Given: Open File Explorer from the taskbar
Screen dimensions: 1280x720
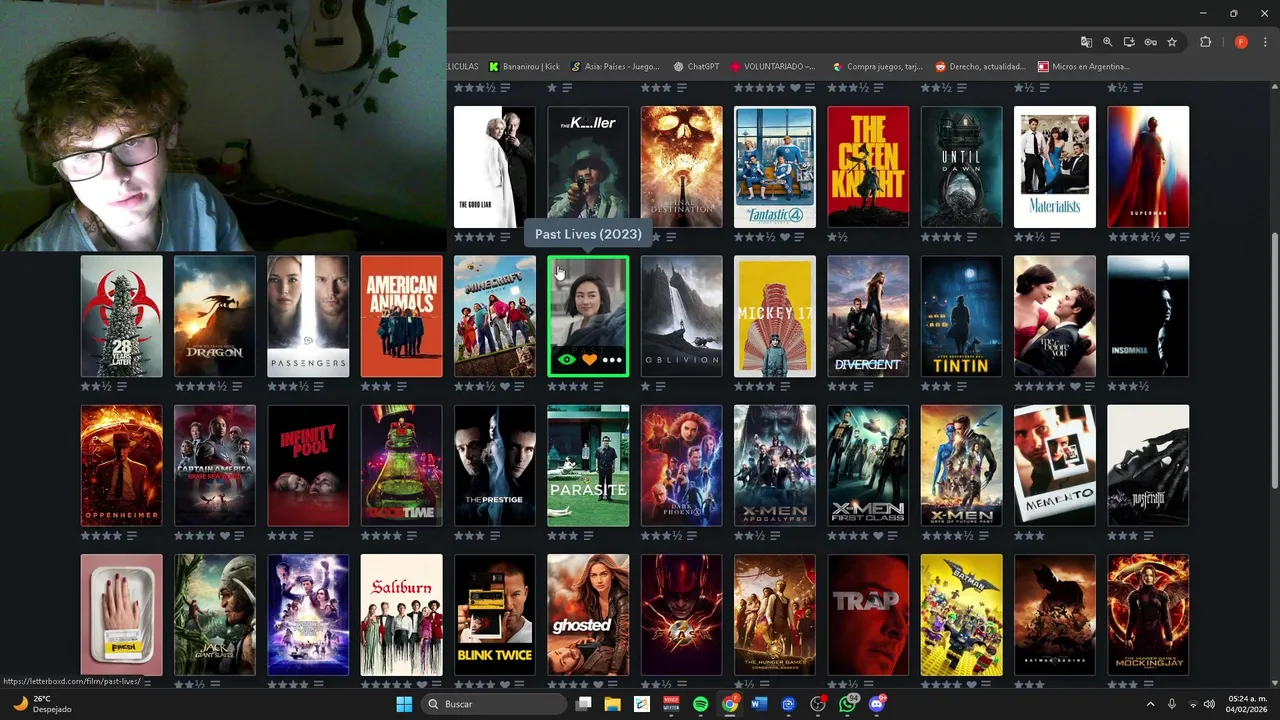Looking at the screenshot, I should [x=612, y=704].
